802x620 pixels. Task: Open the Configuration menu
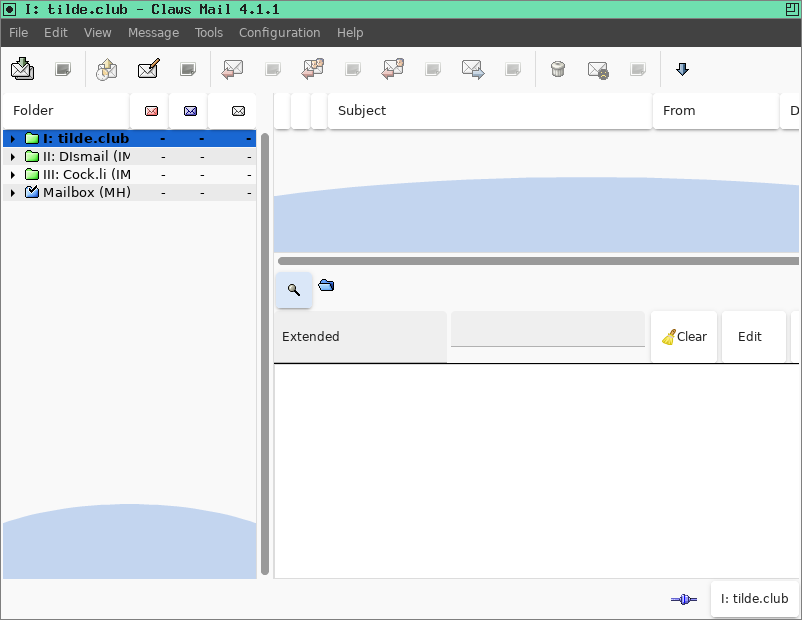coord(280,33)
